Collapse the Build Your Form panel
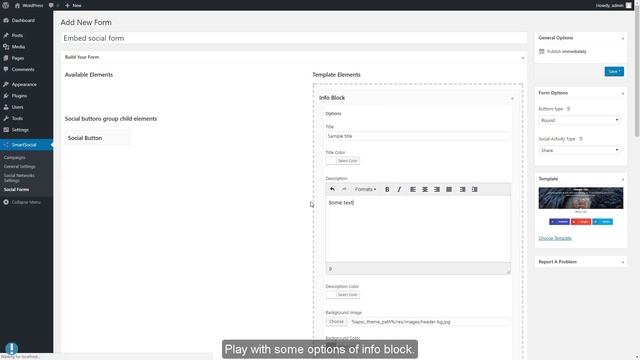Image resolution: width=640 pixels, height=360 pixels. [523, 58]
